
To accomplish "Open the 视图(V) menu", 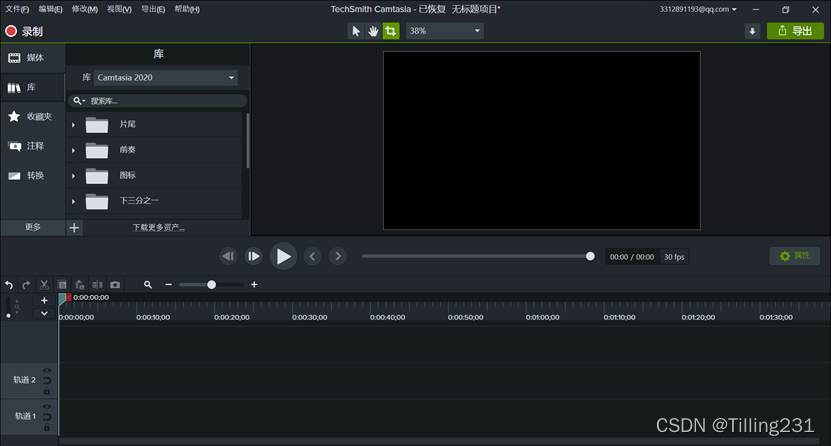I will point(119,9).
